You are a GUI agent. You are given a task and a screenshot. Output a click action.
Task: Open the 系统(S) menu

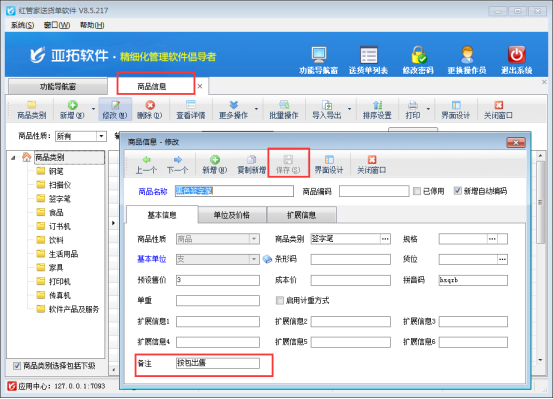22,25
